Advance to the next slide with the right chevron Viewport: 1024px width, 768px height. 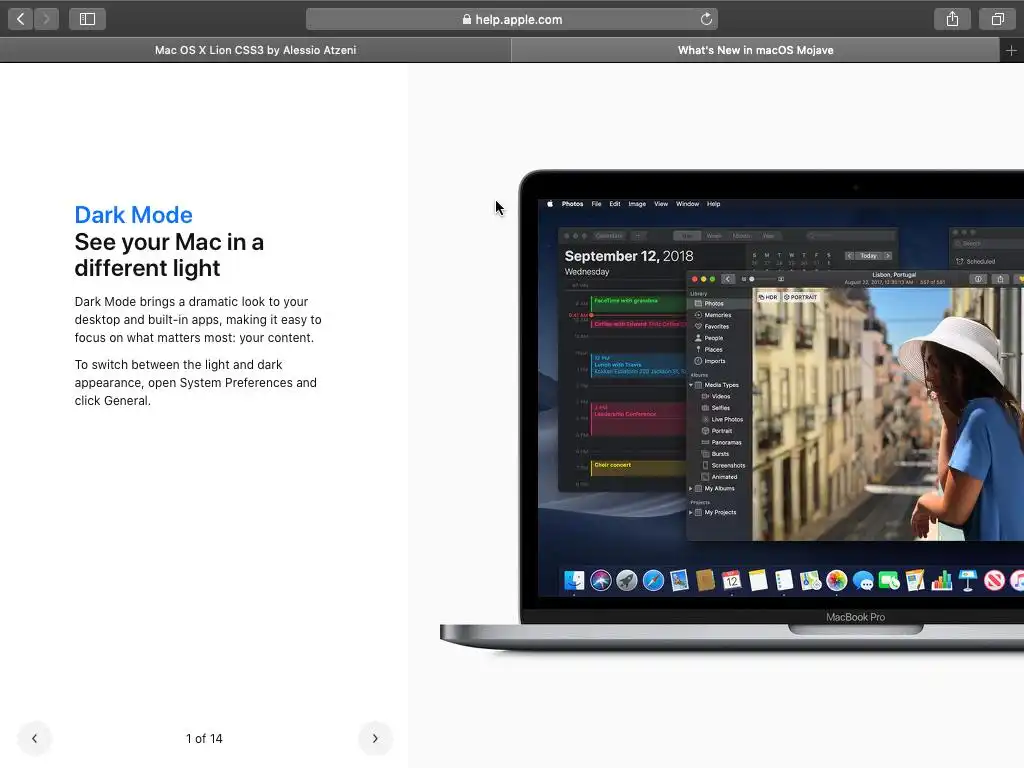click(375, 739)
